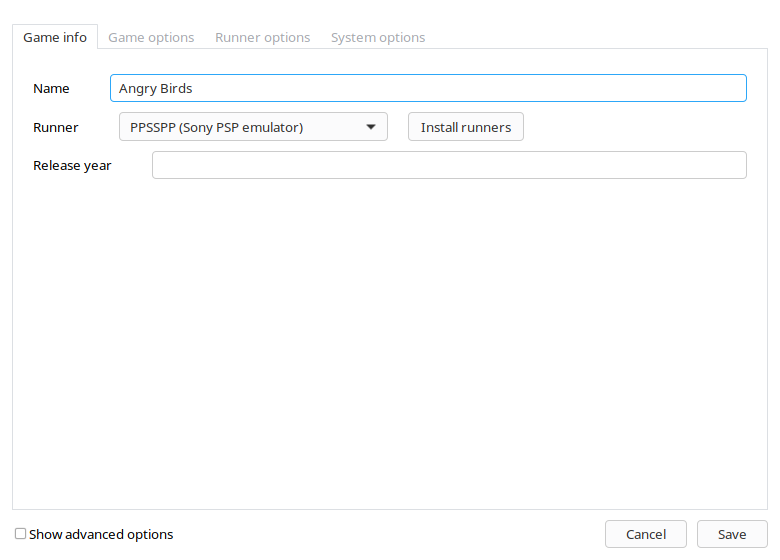Viewport: 780px width, 560px height.
Task: Click the 'Show advanced options' label text
Action: 101,534
